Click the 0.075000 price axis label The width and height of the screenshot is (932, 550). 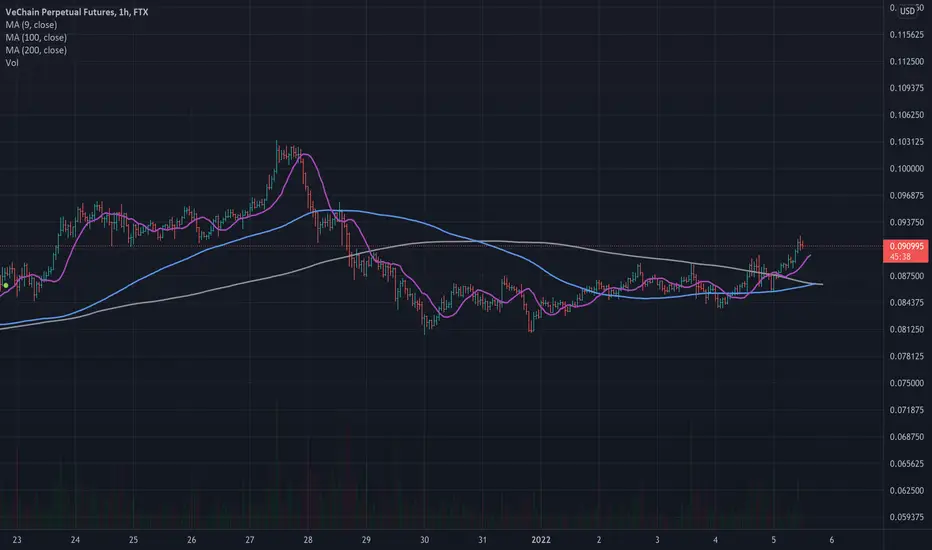906,383
